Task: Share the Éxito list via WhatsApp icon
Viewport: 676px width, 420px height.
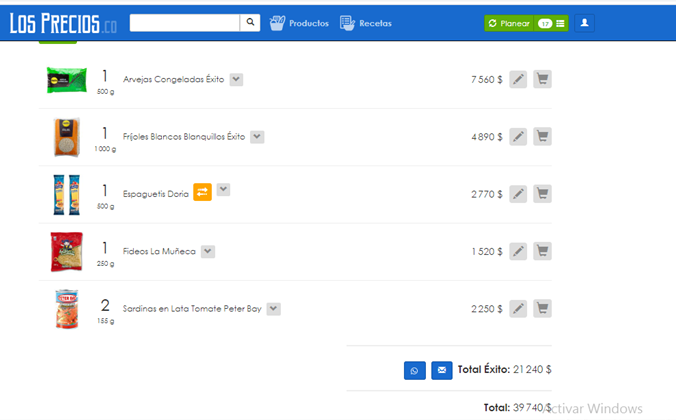Action: click(x=415, y=370)
